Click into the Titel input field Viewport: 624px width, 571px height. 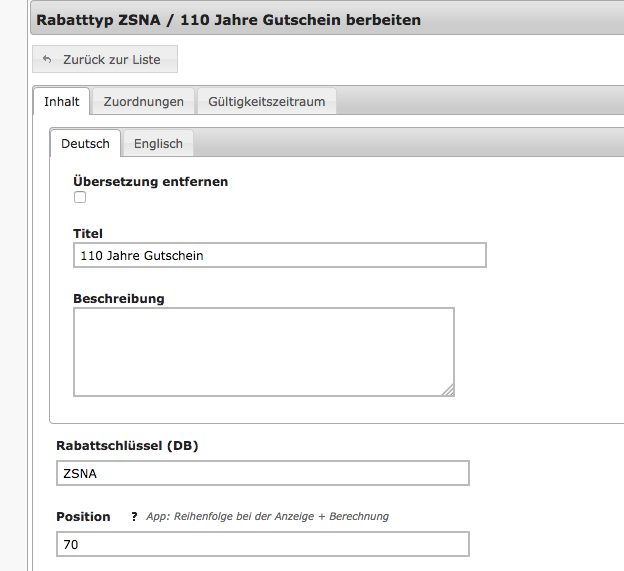coord(279,255)
